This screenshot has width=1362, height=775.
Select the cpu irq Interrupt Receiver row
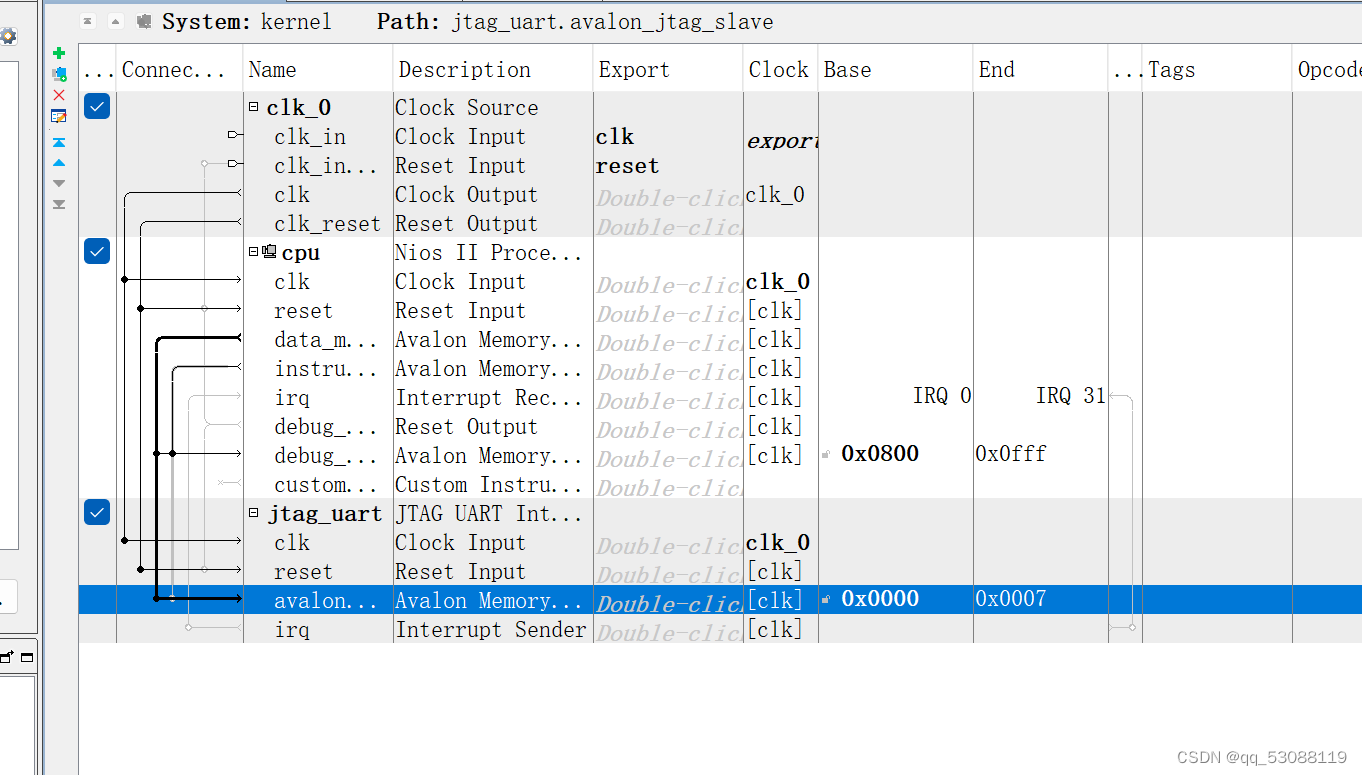tap(720, 397)
